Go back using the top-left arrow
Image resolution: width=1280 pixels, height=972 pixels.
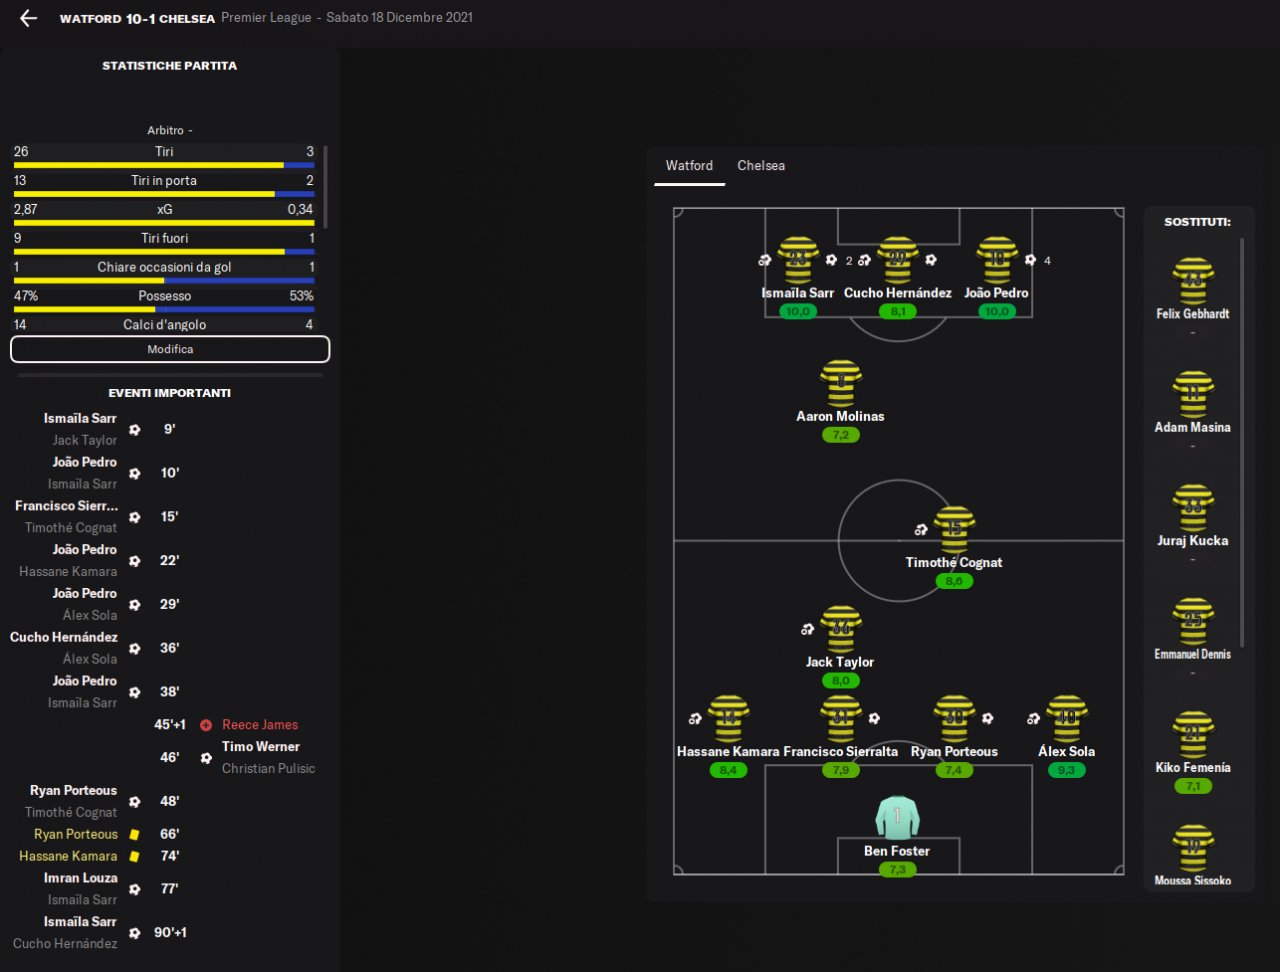tap(28, 18)
